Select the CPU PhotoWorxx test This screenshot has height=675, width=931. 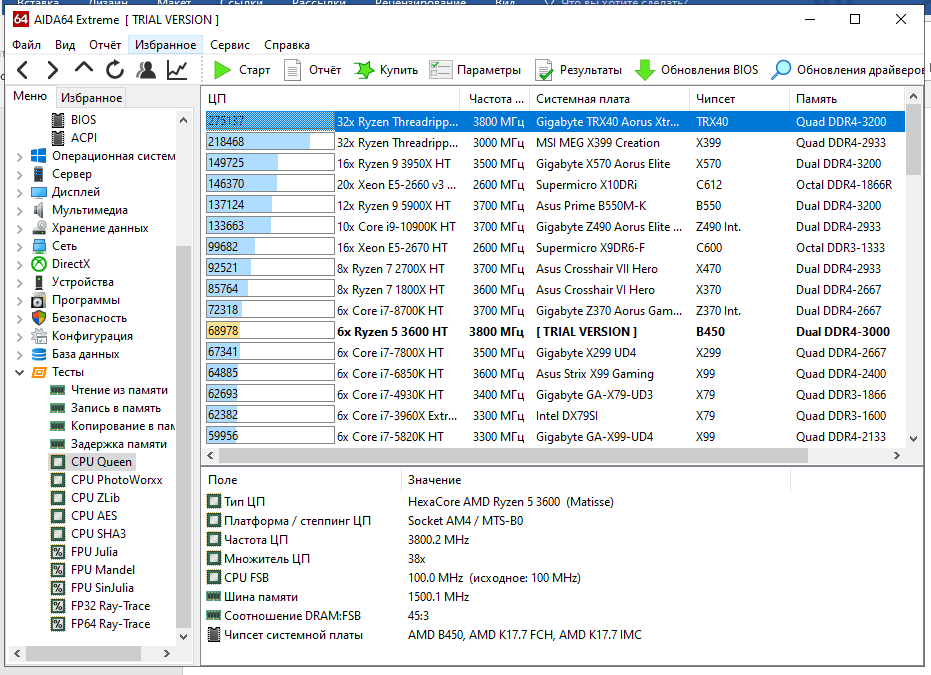[106, 480]
